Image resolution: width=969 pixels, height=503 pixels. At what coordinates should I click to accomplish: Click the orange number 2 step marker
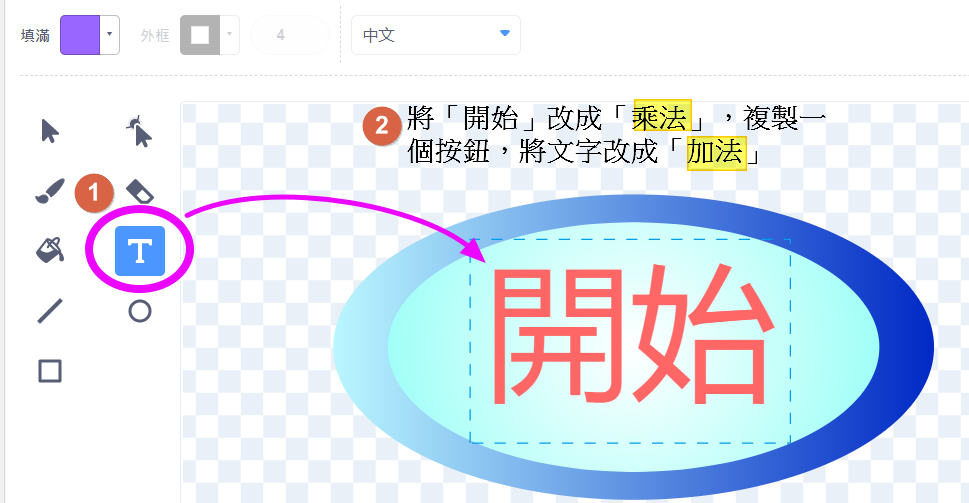(381, 127)
